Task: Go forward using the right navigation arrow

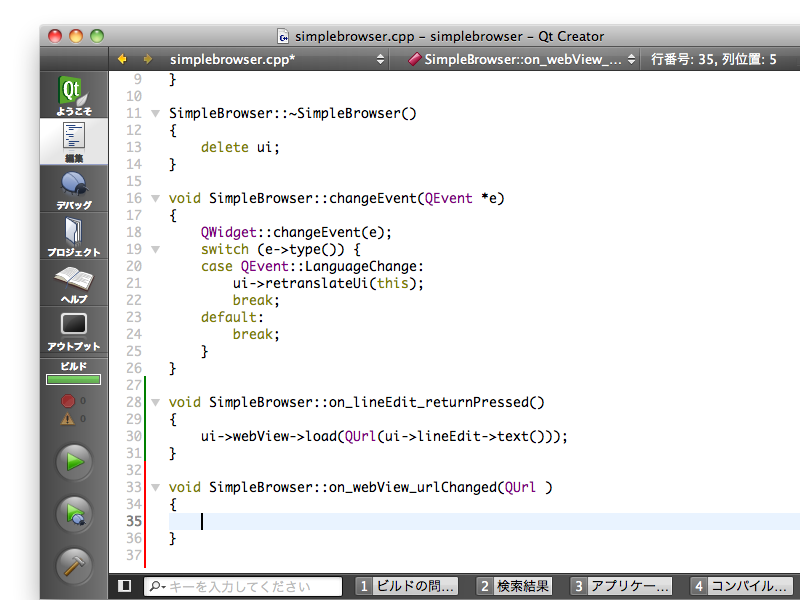Action: pos(147,60)
